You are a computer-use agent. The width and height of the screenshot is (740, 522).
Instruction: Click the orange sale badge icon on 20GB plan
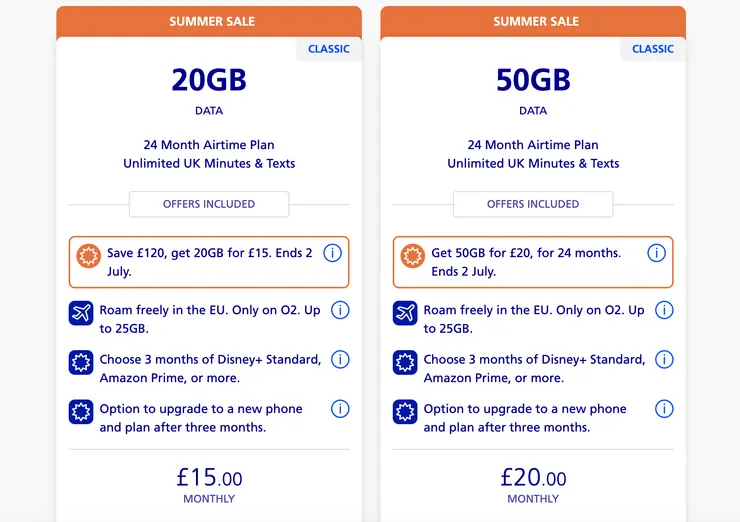click(x=90, y=256)
